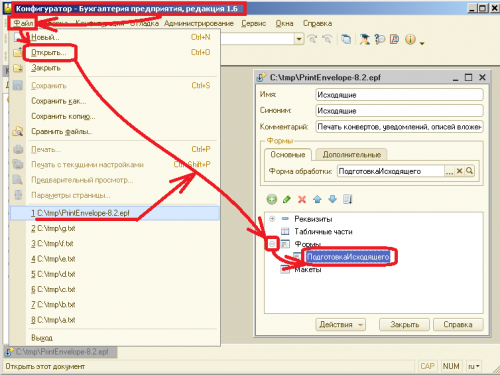The height and width of the screenshot is (375, 500).
Task: Open the toolbar search combo box dropdown arrow
Action: pos(299,39)
